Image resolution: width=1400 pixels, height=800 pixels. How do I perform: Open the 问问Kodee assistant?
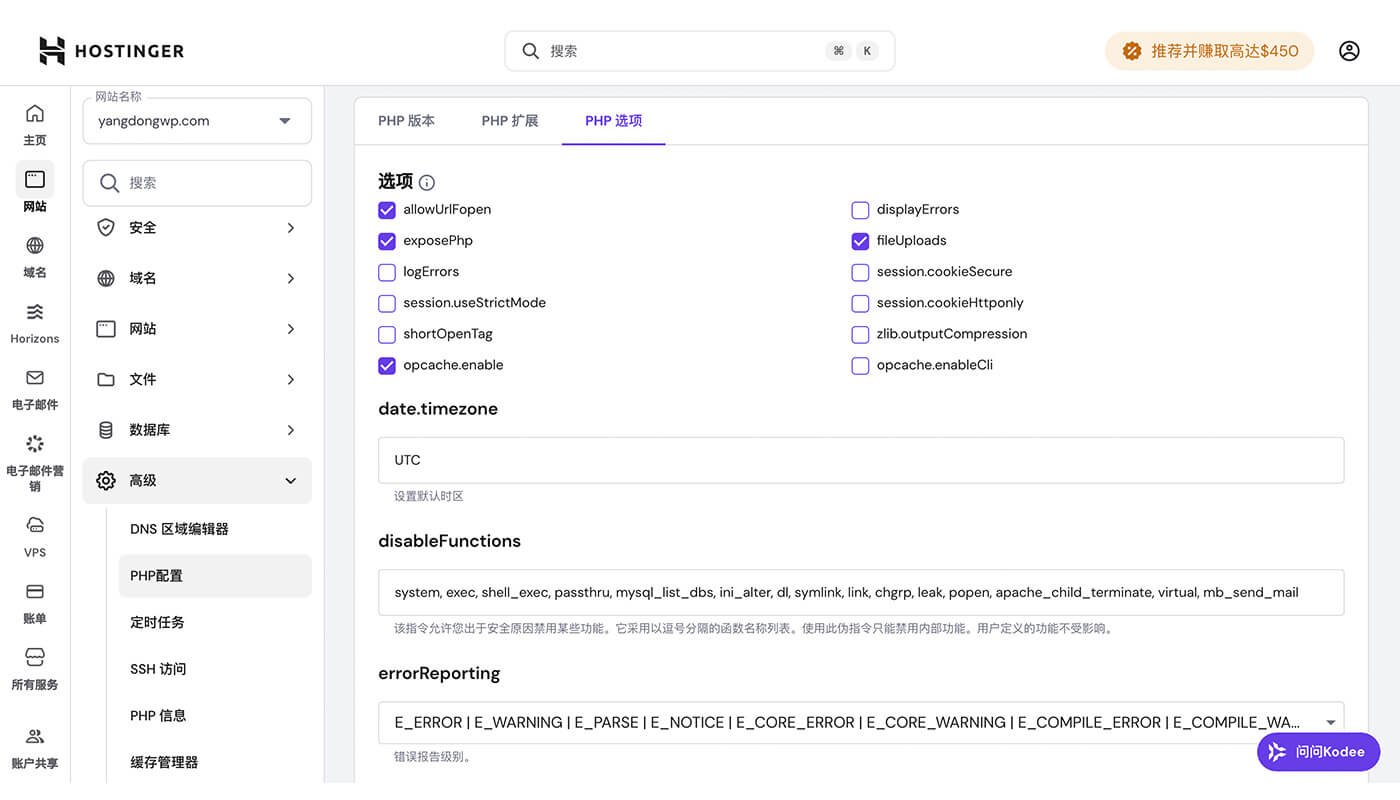1318,751
